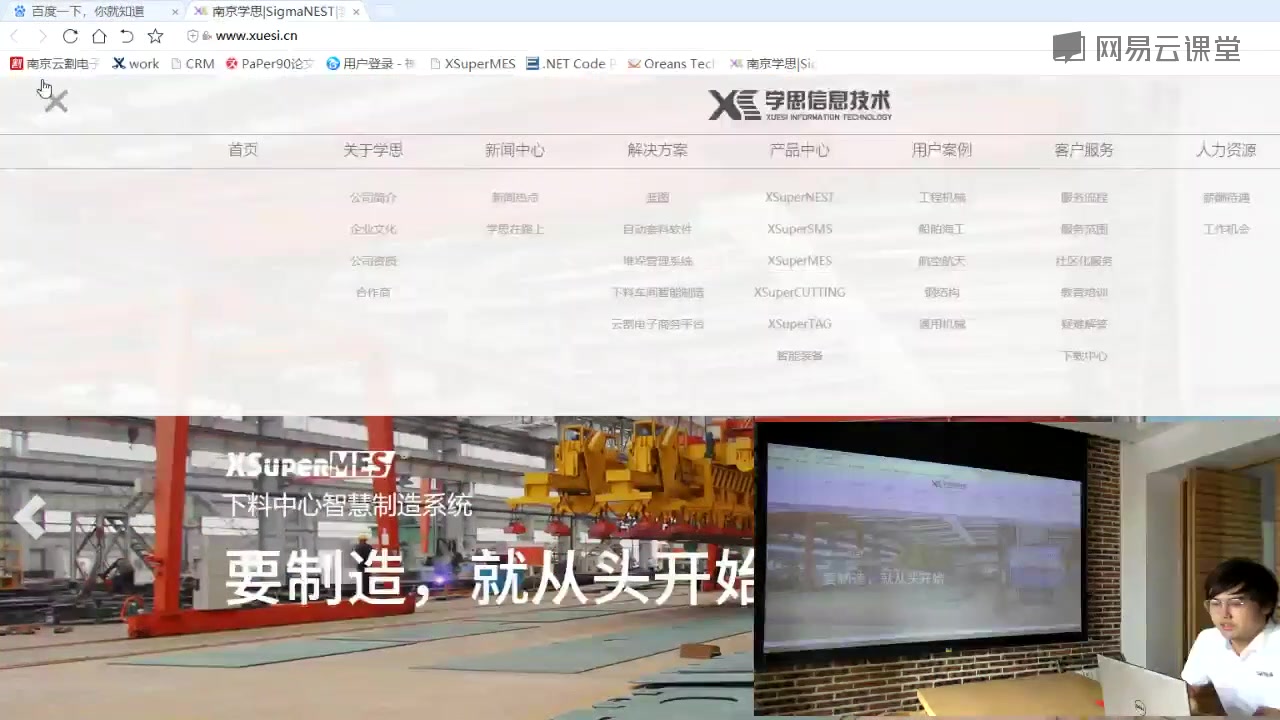Image resolution: width=1280 pixels, height=720 pixels.
Task: Close the 百度一下 browser tab
Action: click(175, 12)
